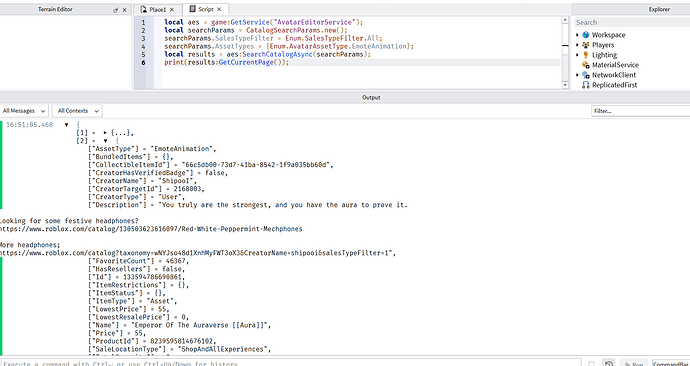
Task: Click the ["ProductId"] output line
Action: [x=152, y=341]
